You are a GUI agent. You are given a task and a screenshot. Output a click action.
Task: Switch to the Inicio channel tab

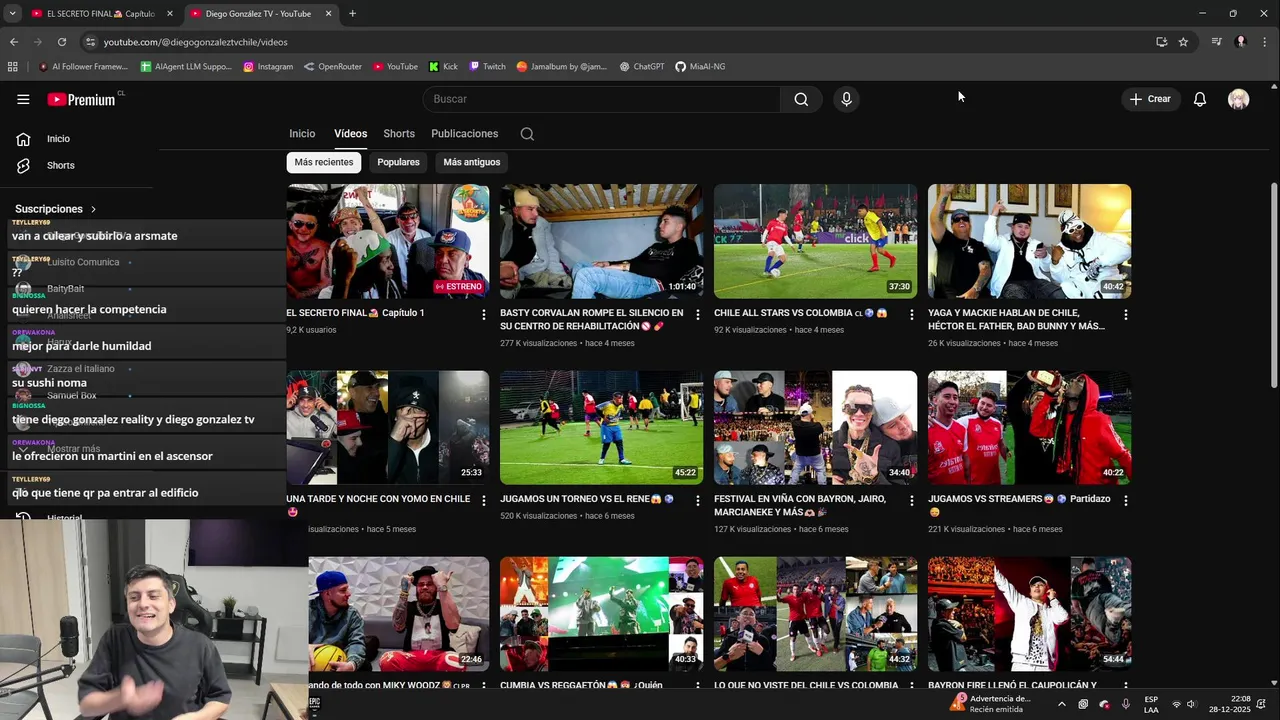point(302,134)
